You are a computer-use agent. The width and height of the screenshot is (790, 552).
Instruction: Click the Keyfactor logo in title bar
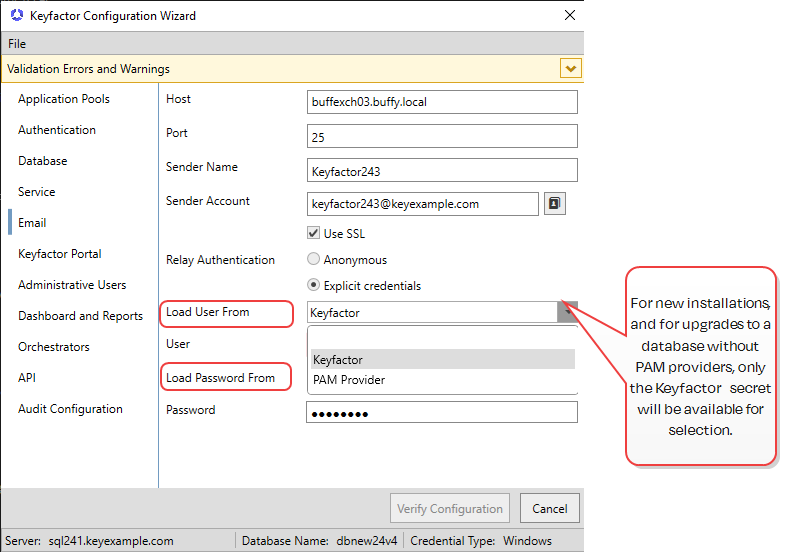coord(16,16)
